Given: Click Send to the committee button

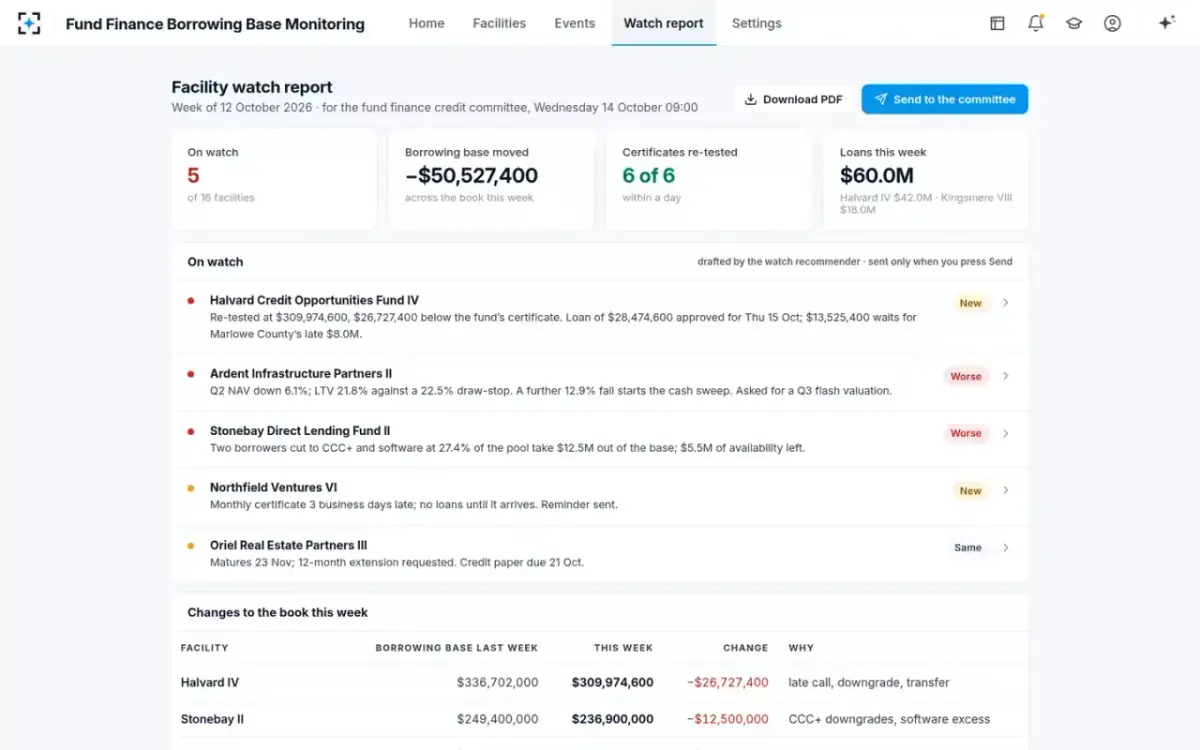Looking at the screenshot, I should coord(944,99).
